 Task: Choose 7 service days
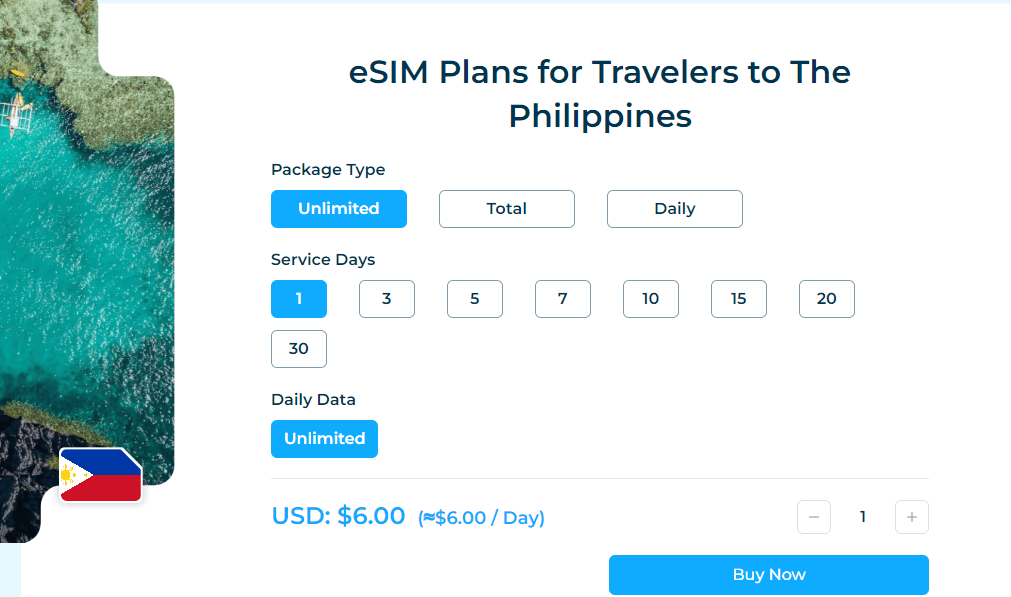(x=563, y=299)
